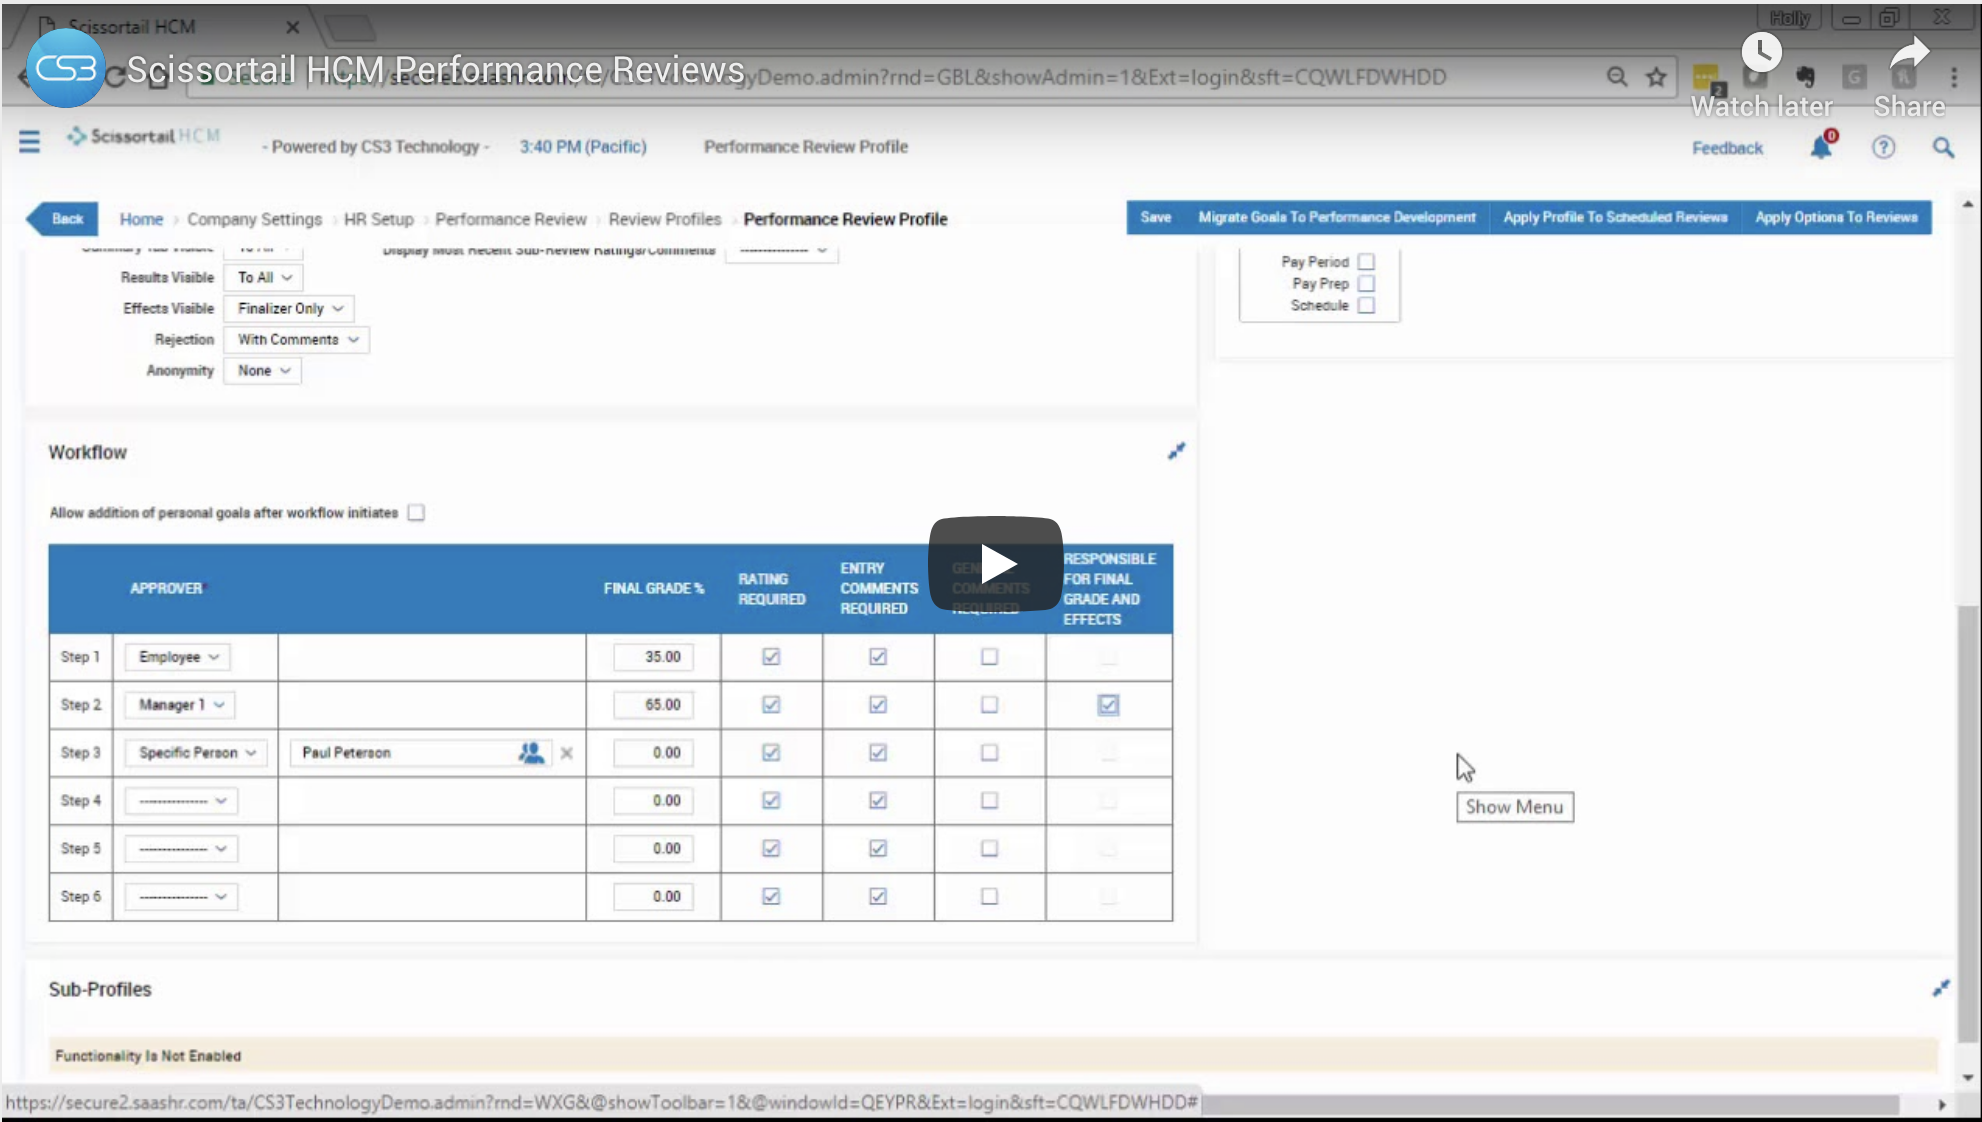Open the hamburger main menu icon
The height and width of the screenshot is (1122, 1982).
(29, 142)
